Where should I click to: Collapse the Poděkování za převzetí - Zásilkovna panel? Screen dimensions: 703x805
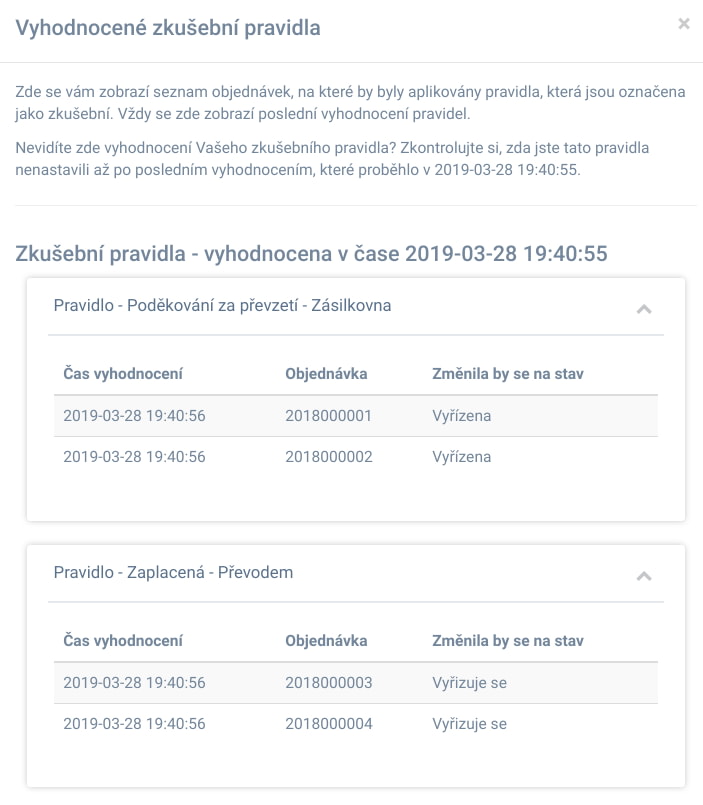(x=644, y=309)
